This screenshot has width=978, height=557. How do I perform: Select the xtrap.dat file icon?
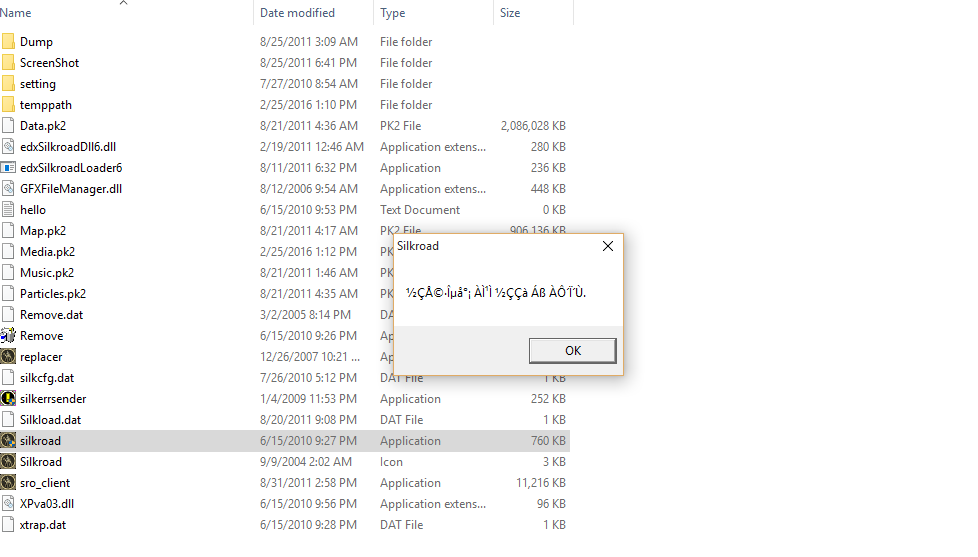pyautogui.click(x=8, y=525)
